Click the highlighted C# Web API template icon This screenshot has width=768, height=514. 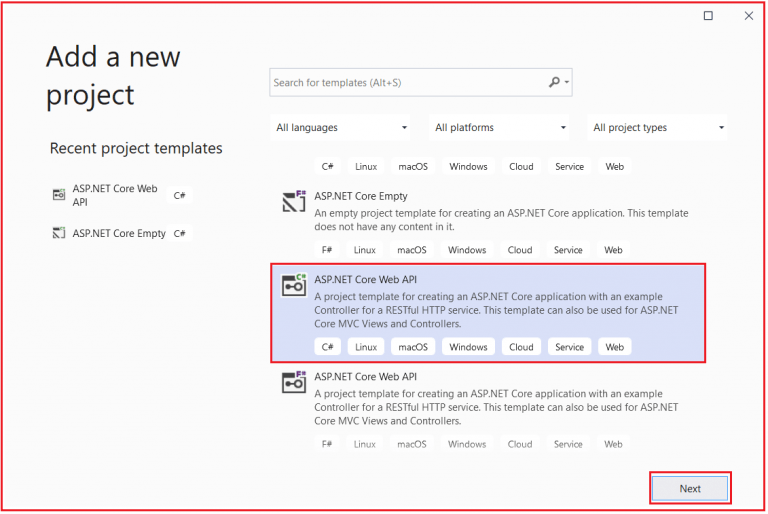pos(293,286)
